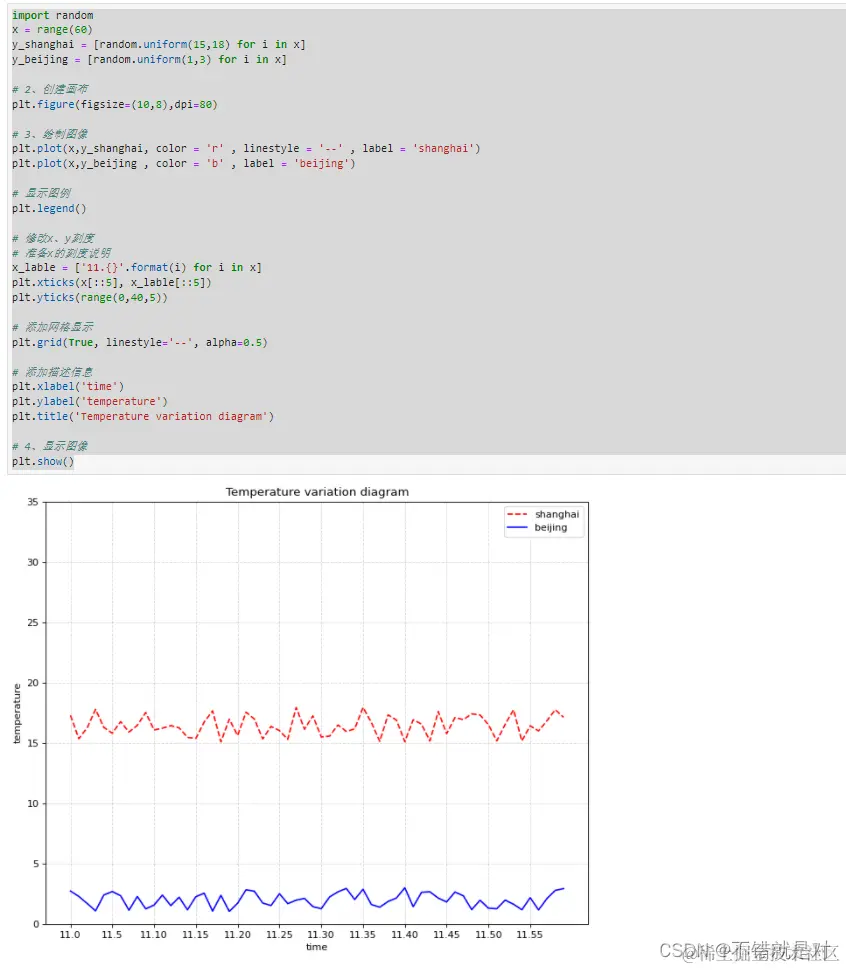Screen dimensions: 846x970
Task: Click the 'shanghai' legend entry
Action: (x=543, y=514)
